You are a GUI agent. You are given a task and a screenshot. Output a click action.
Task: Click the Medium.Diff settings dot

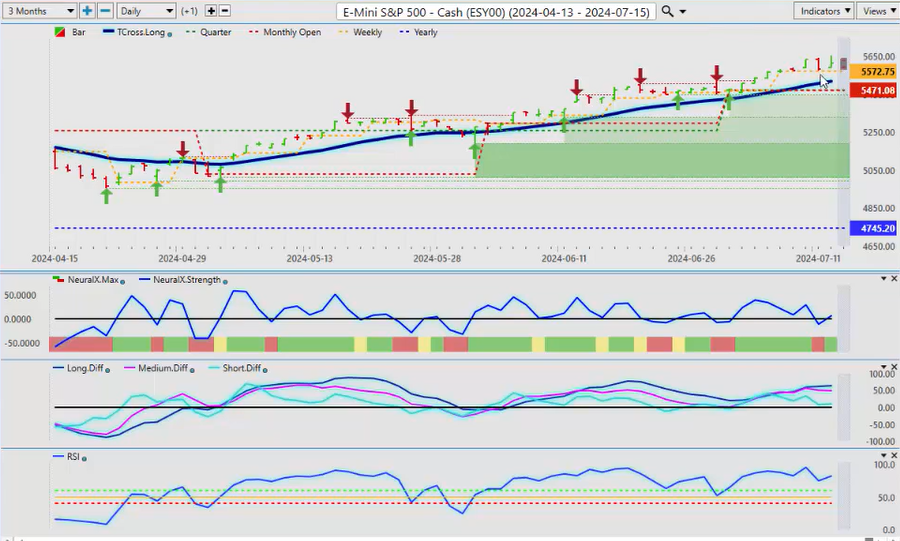pyautogui.click(x=192, y=369)
